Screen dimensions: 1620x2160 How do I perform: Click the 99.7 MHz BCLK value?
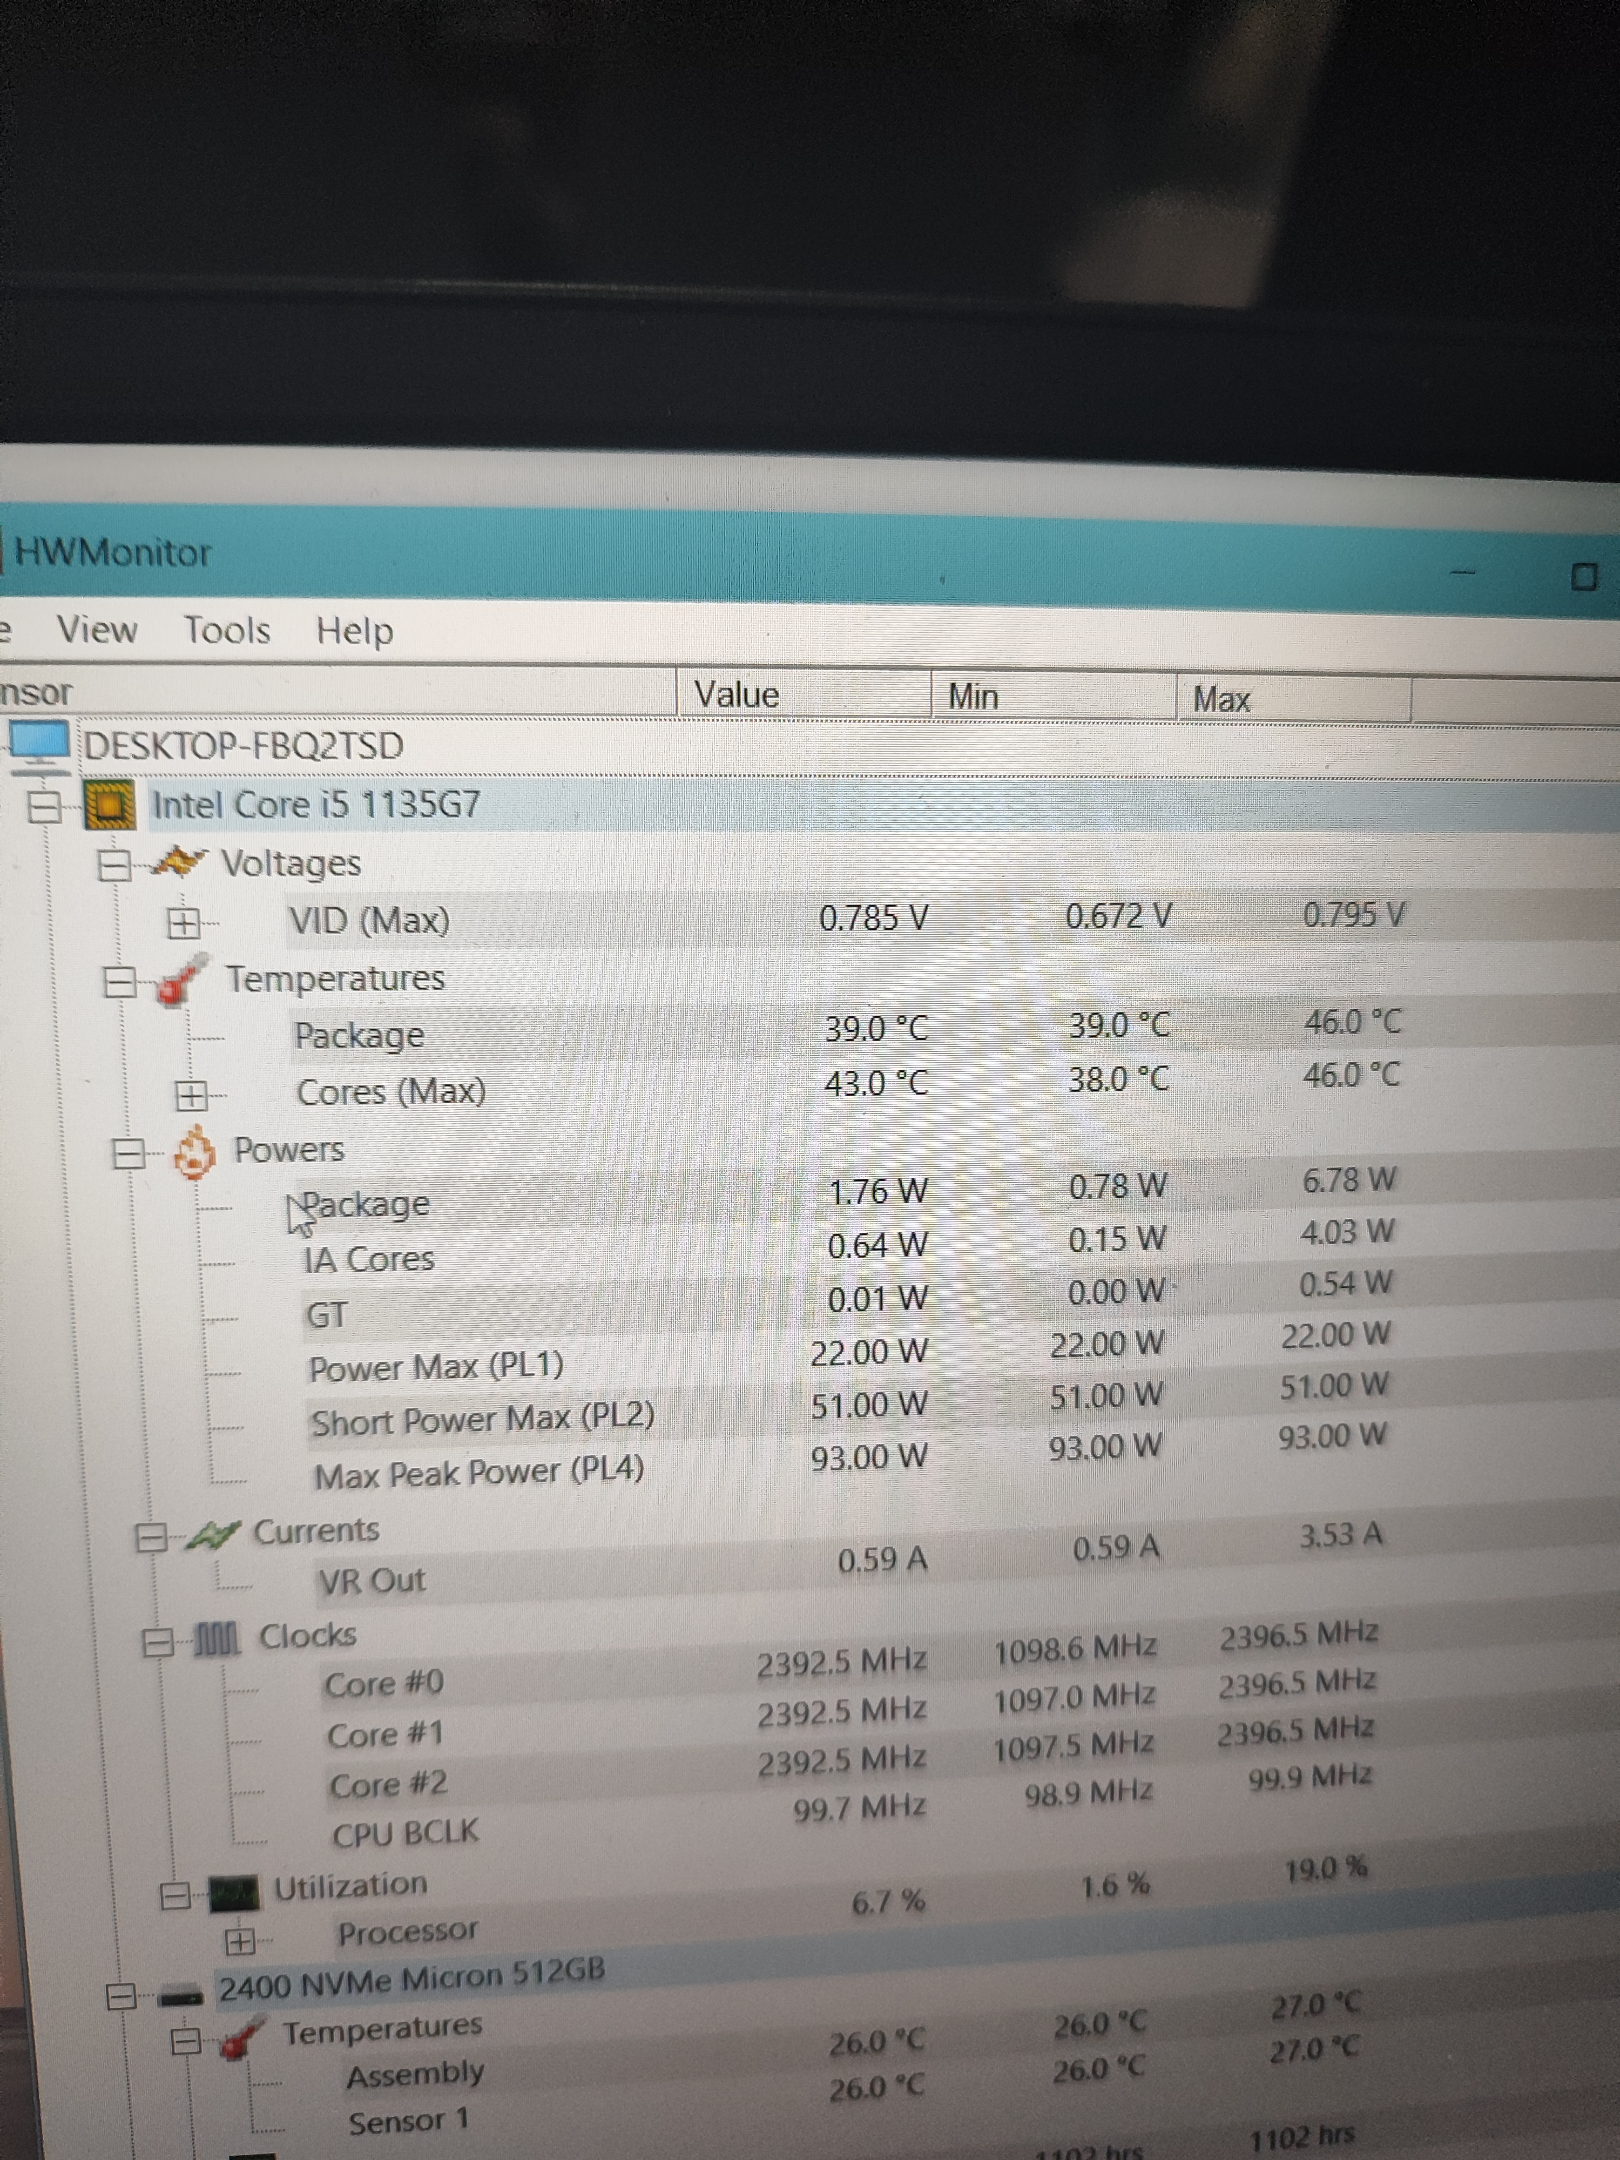click(859, 1807)
